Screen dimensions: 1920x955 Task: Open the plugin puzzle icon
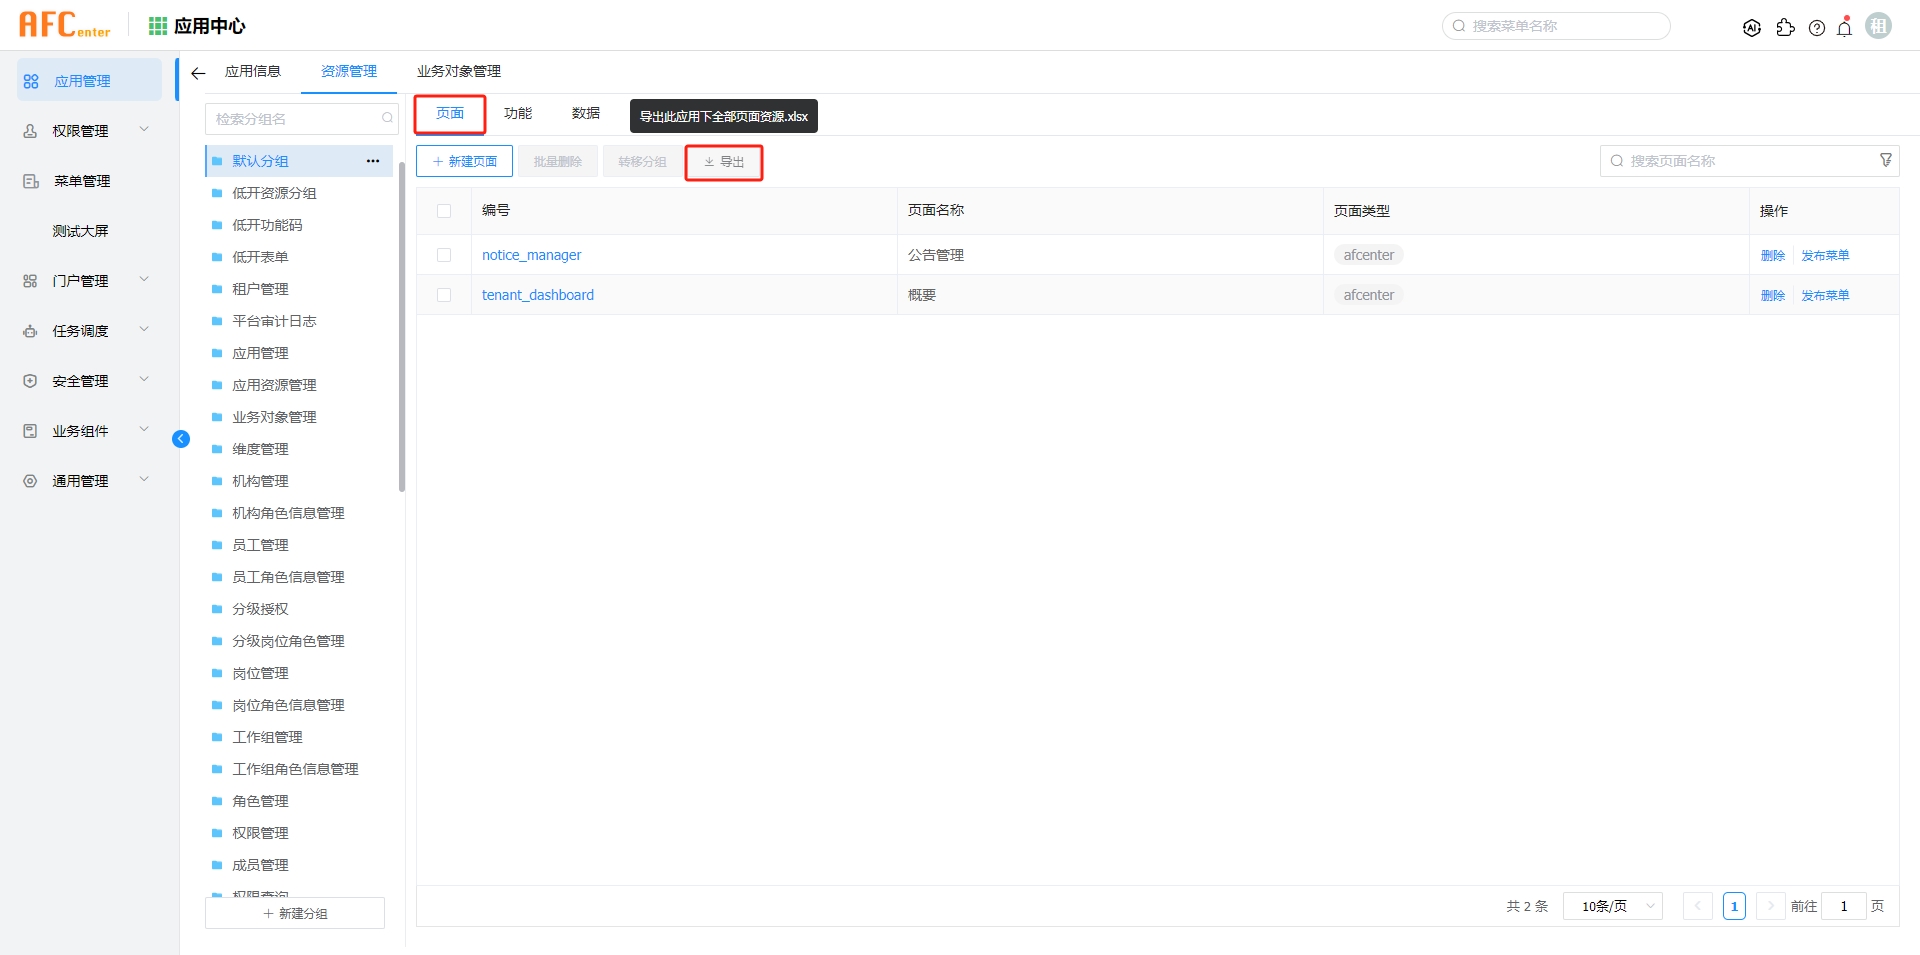pyautogui.click(x=1785, y=28)
